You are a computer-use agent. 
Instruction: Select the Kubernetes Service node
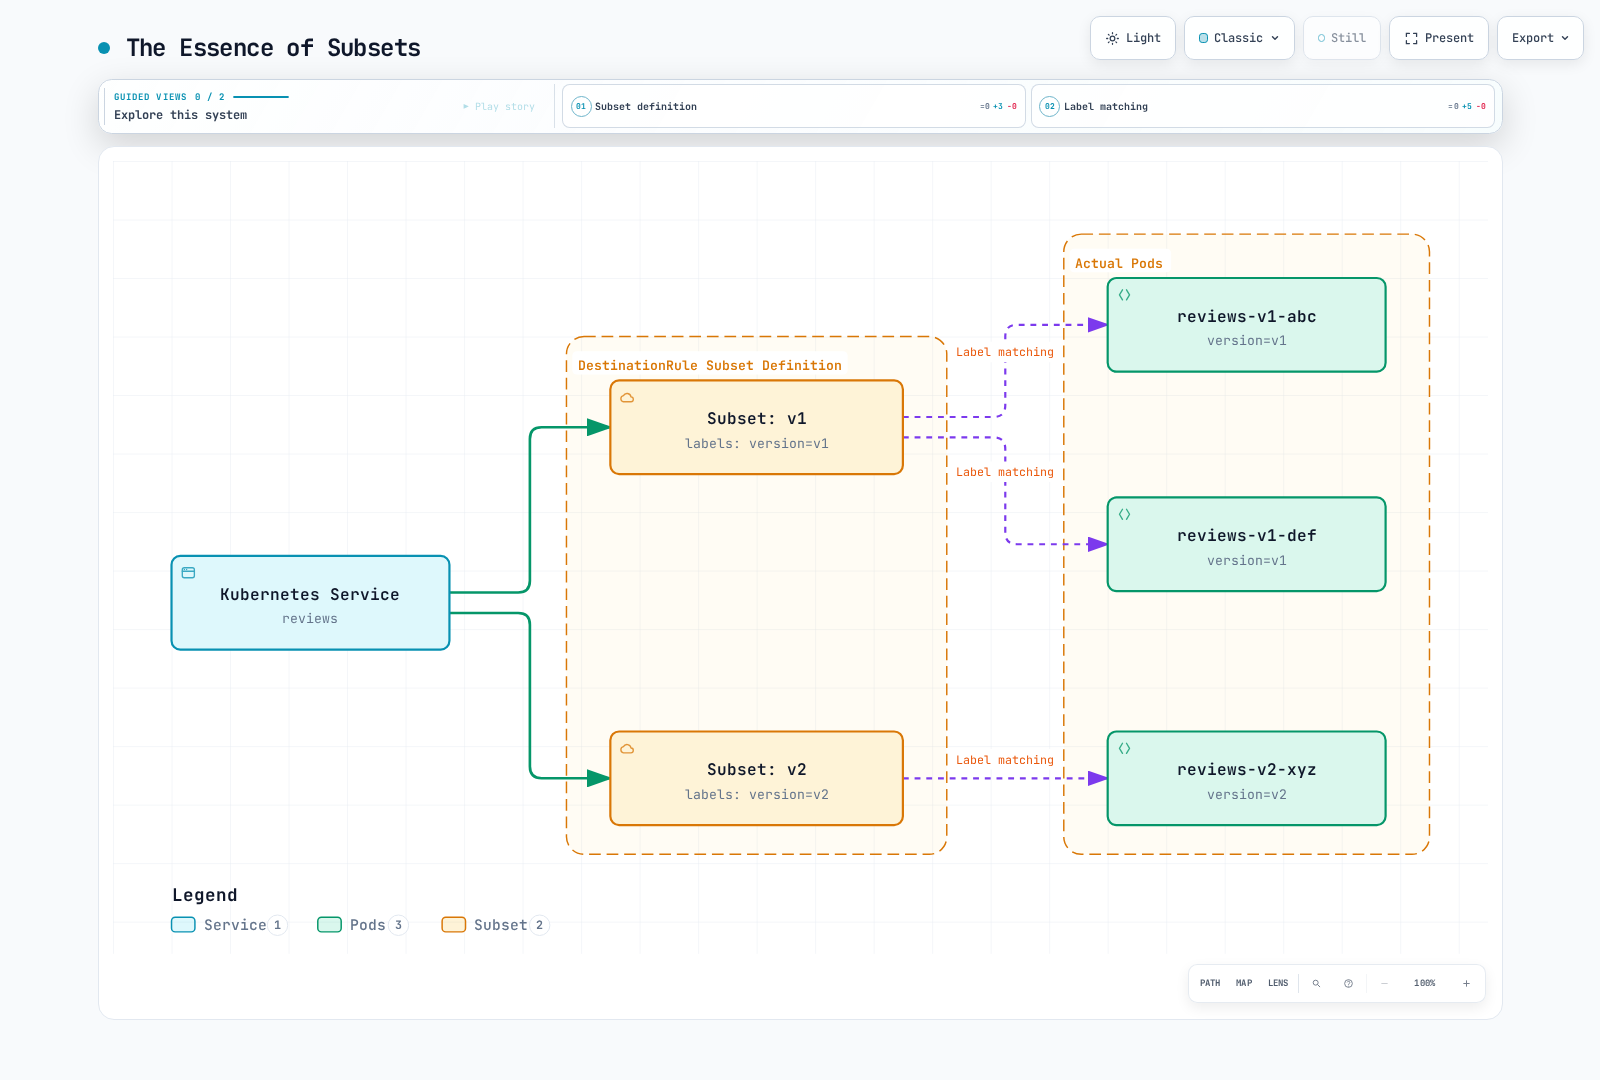click(310, 603)
